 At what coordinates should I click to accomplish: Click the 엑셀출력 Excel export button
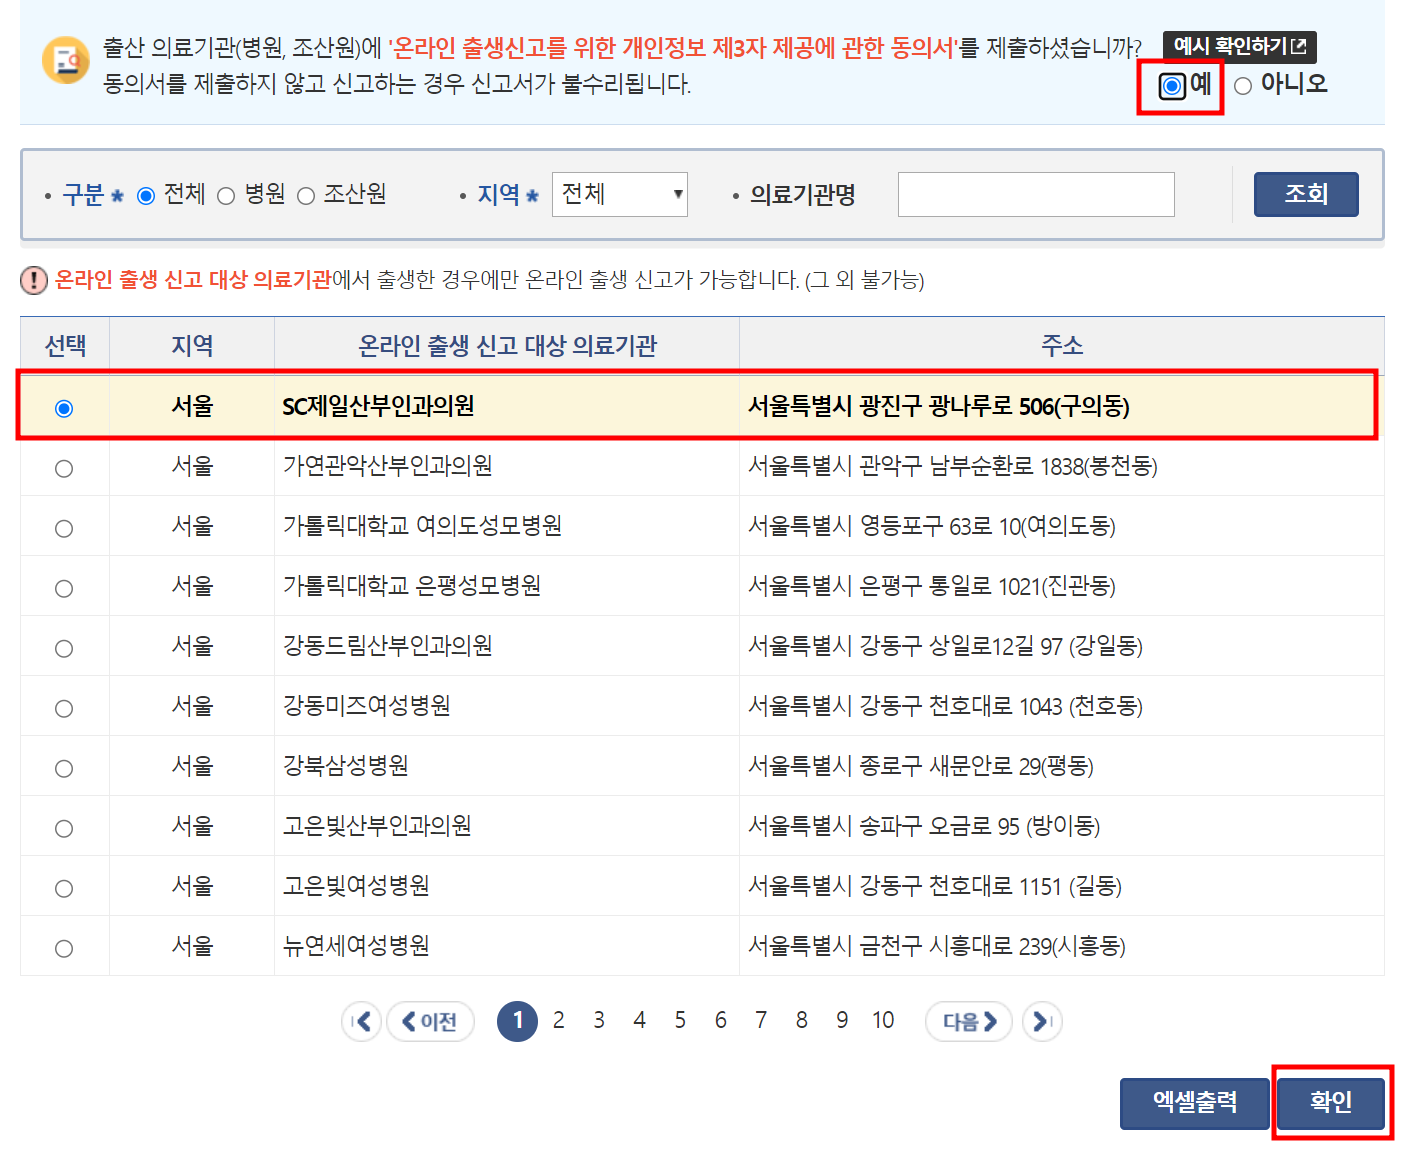1194,1103
